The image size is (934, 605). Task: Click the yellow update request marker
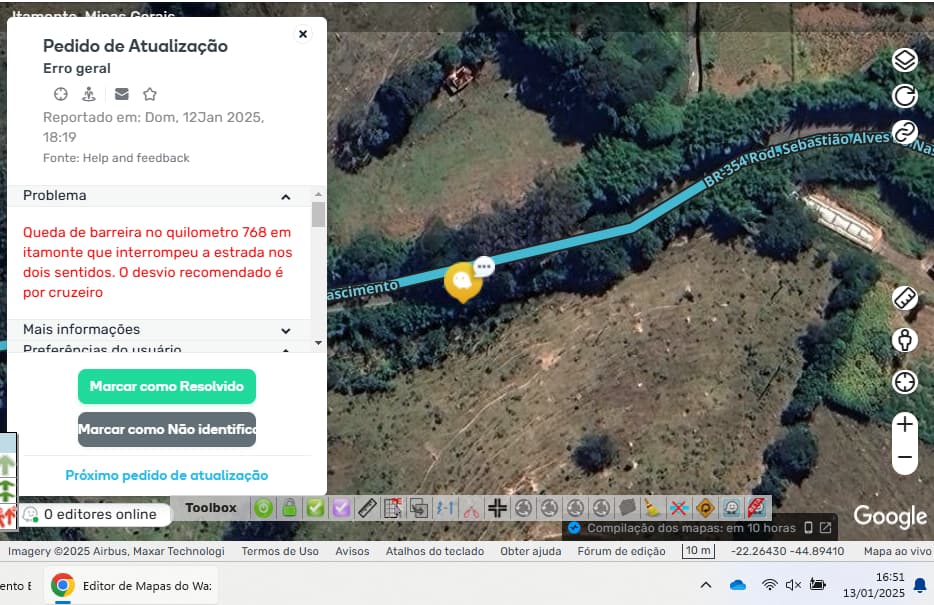pos(462,282)
